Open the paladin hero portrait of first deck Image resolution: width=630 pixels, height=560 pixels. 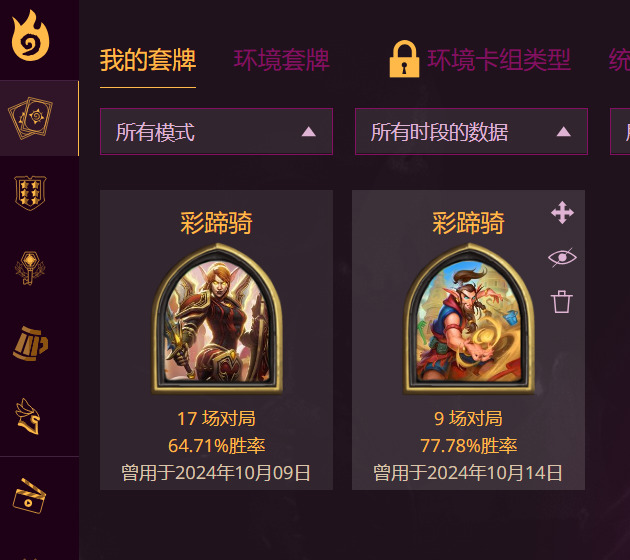coord(217,319)
